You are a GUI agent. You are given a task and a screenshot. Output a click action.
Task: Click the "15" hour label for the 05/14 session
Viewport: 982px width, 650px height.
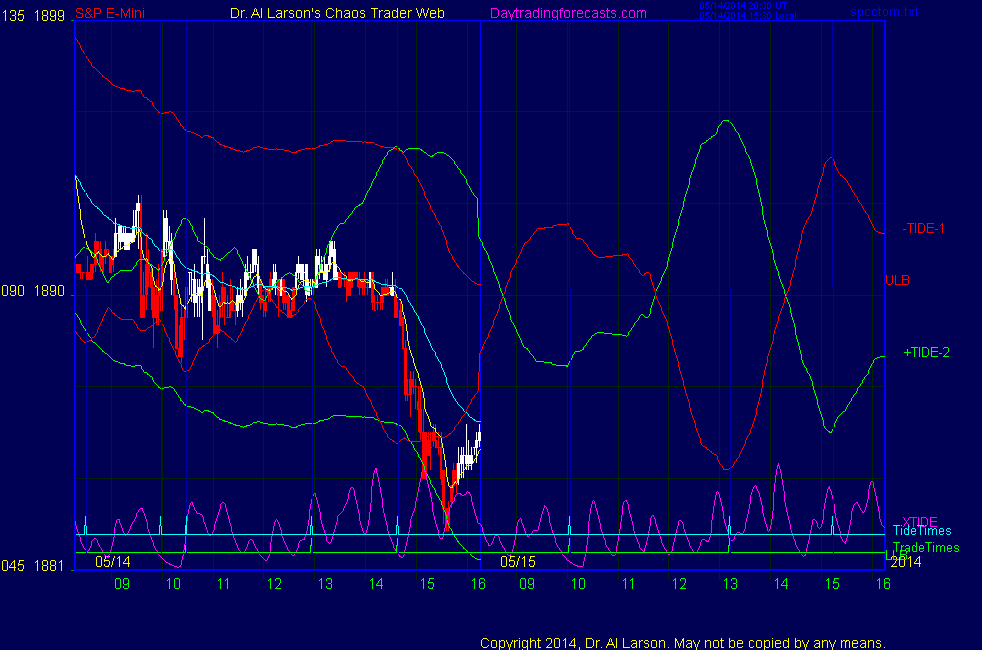tap(427, 584)
